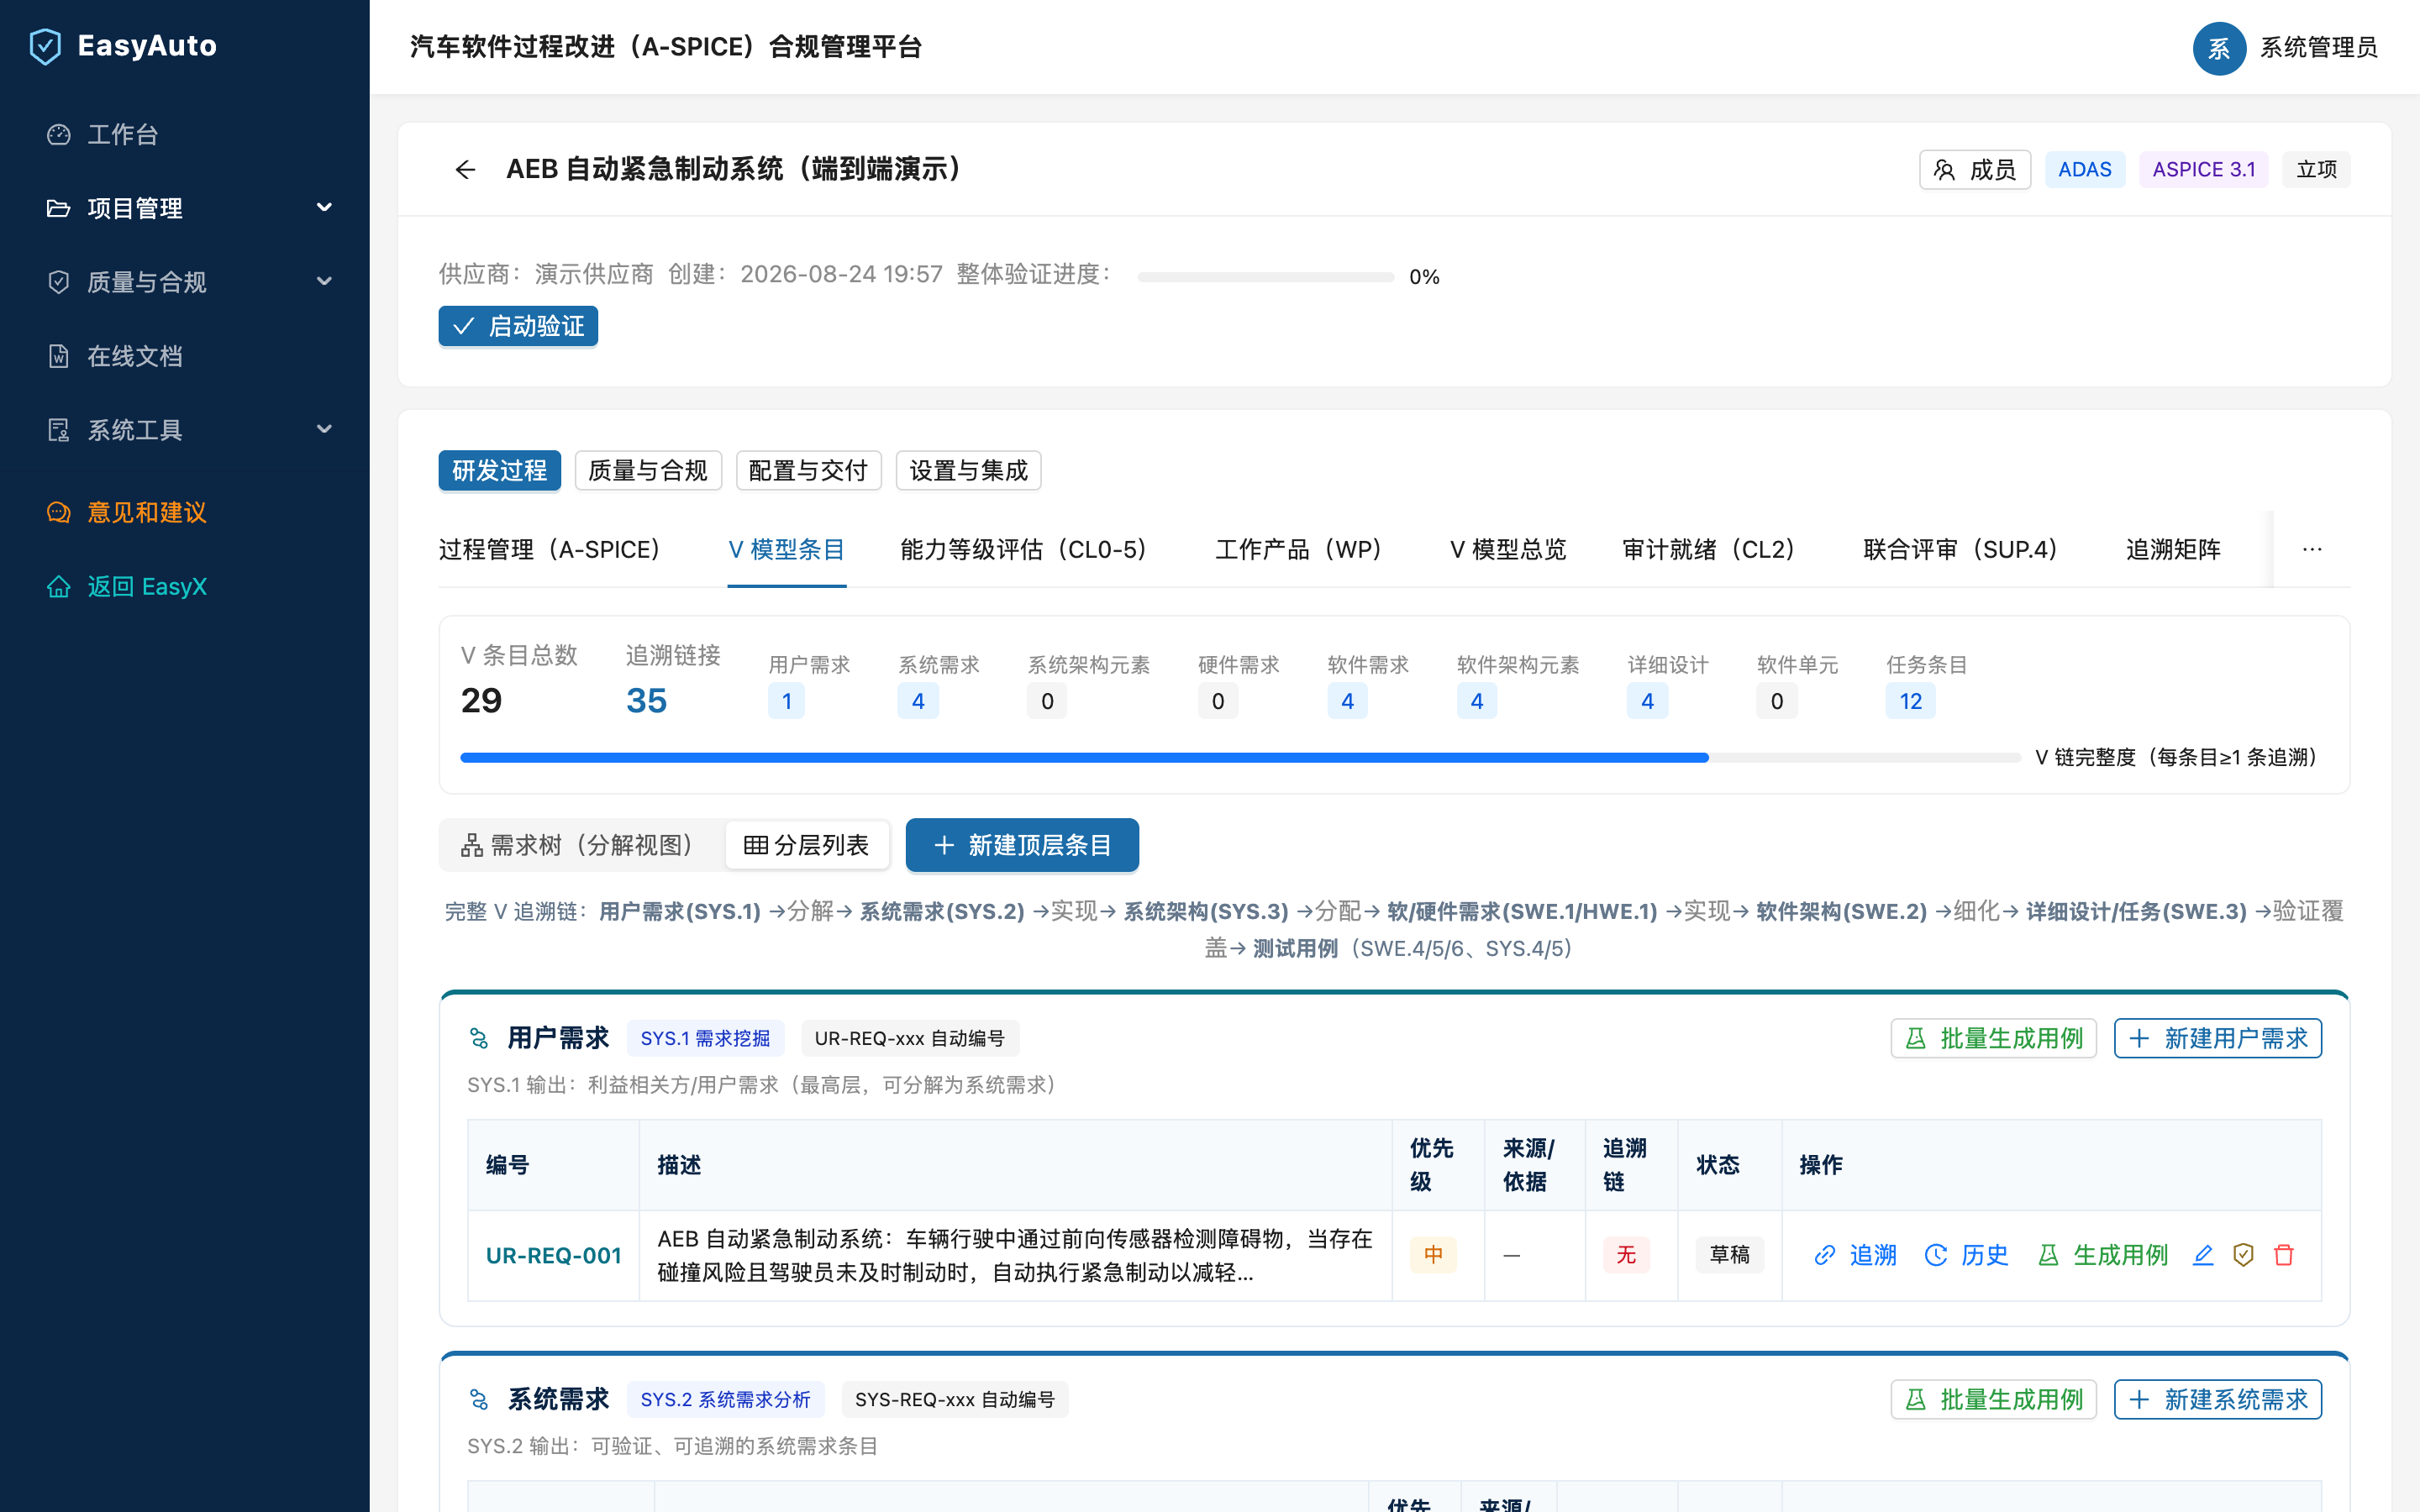Expand the 质量与合规 sidebar menu chevron
This screenshot has height=1512, width=2420.
(324, 282)
